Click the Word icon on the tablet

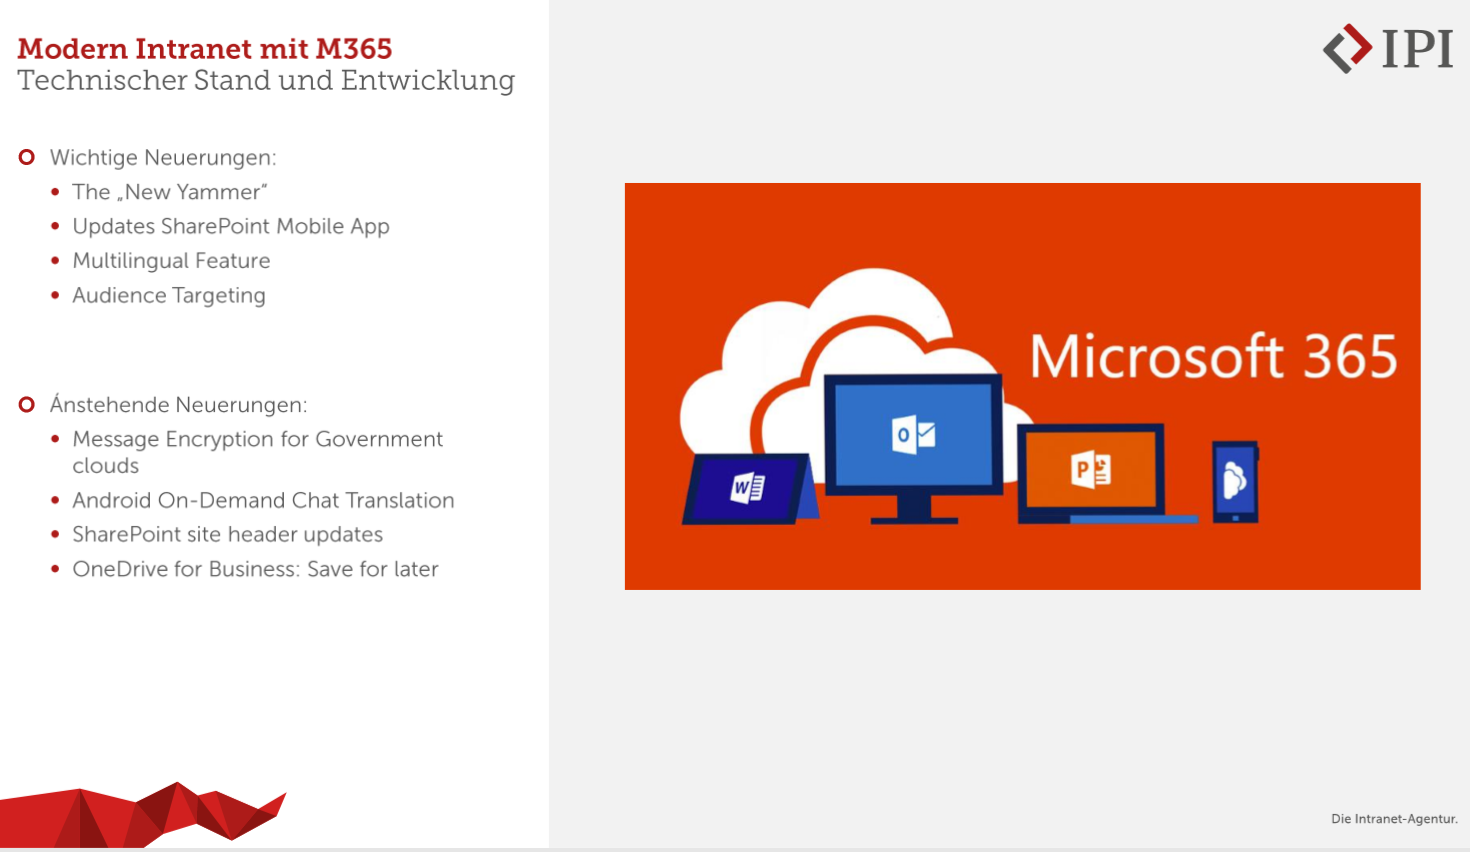748,488
